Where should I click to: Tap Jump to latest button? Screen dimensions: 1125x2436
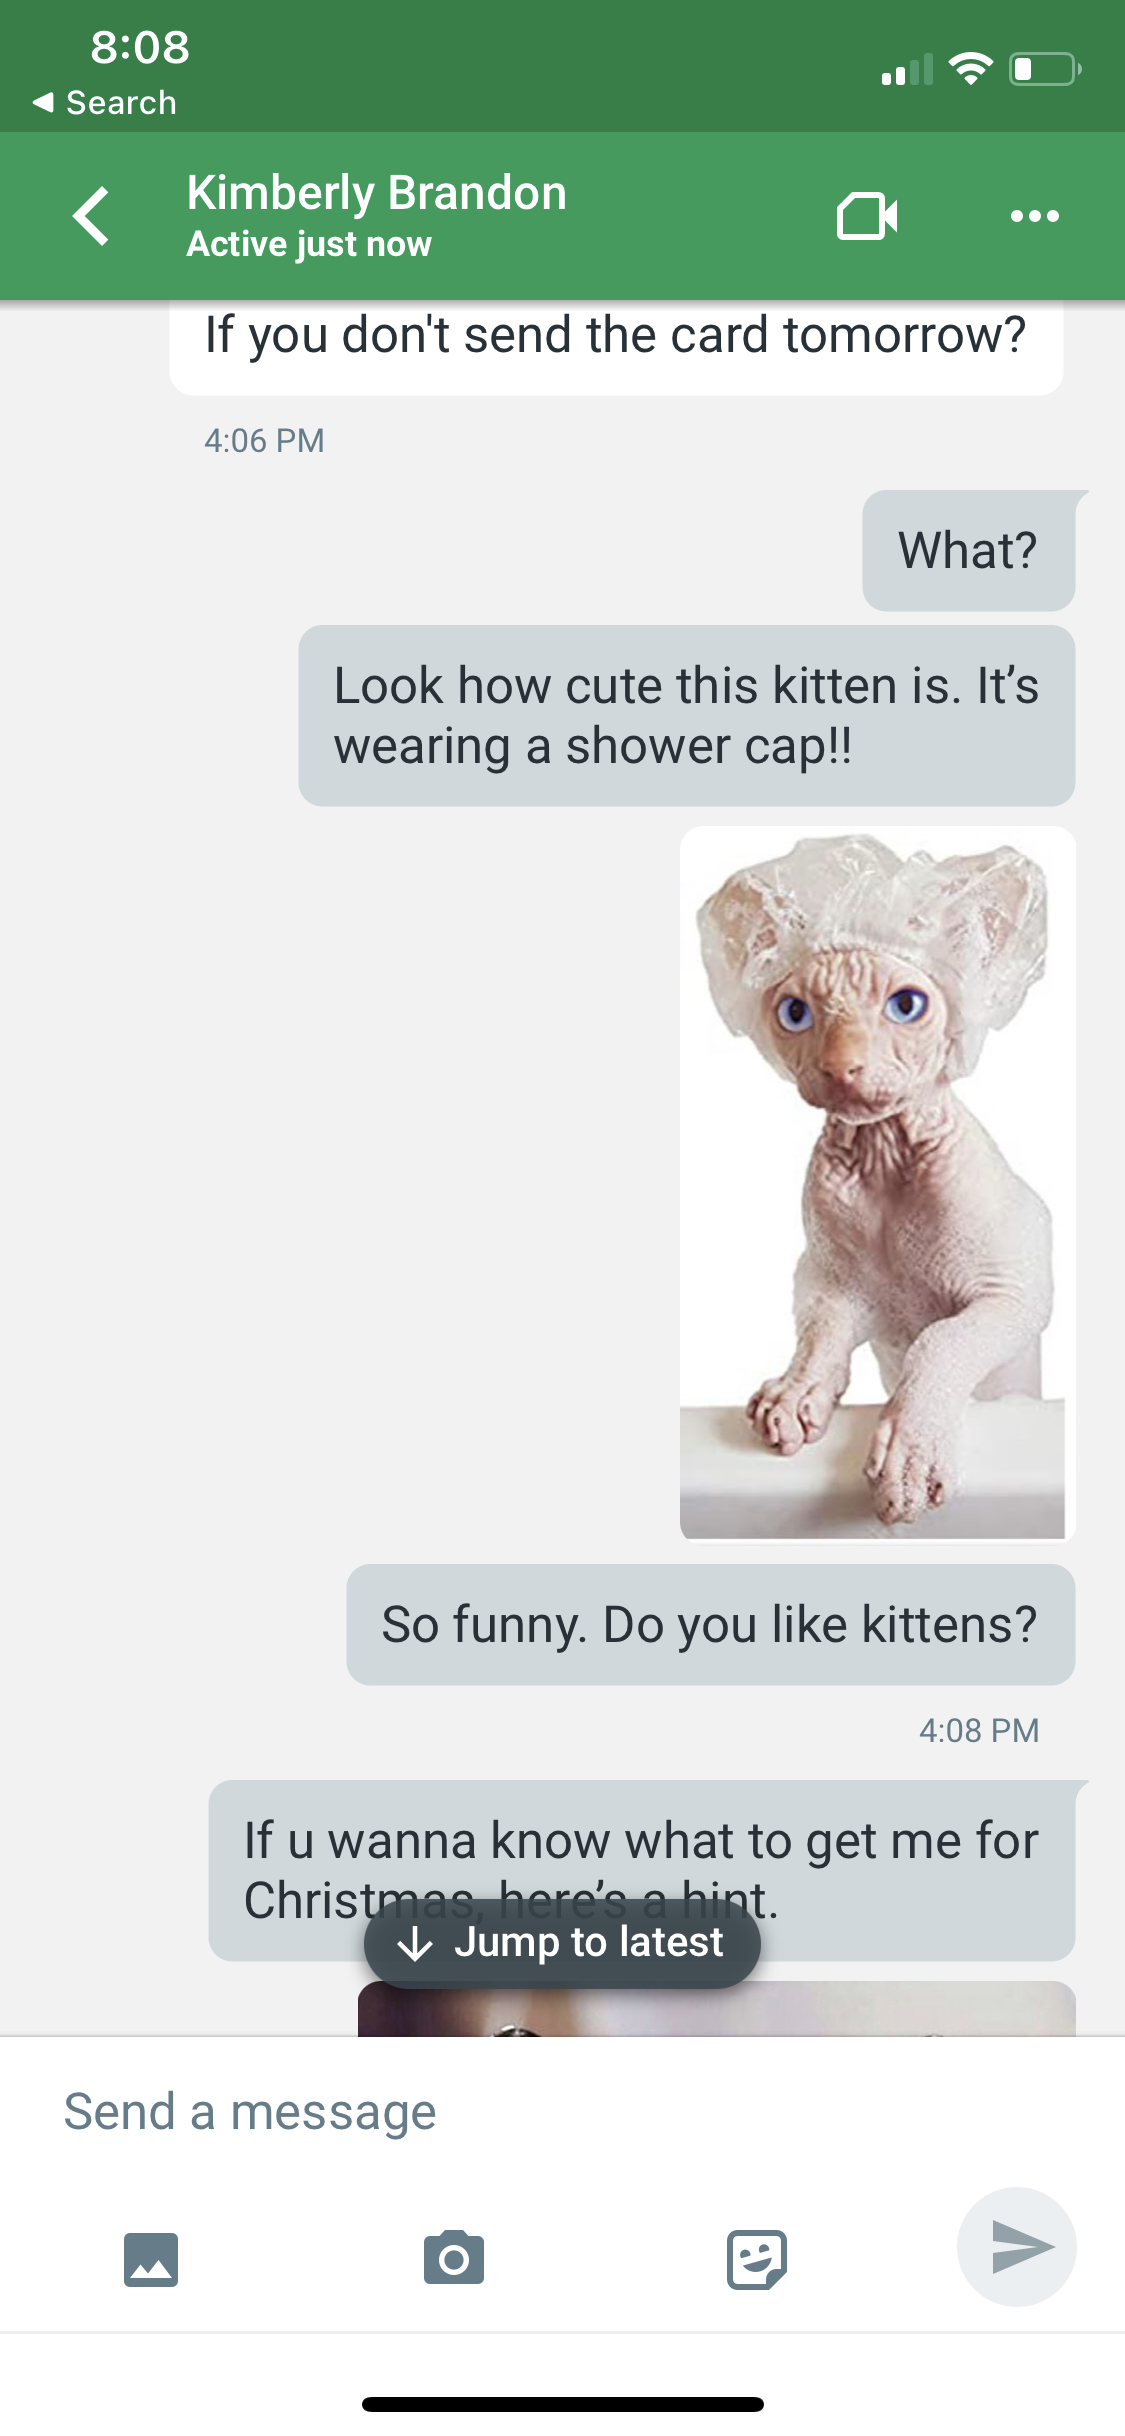562,1943
